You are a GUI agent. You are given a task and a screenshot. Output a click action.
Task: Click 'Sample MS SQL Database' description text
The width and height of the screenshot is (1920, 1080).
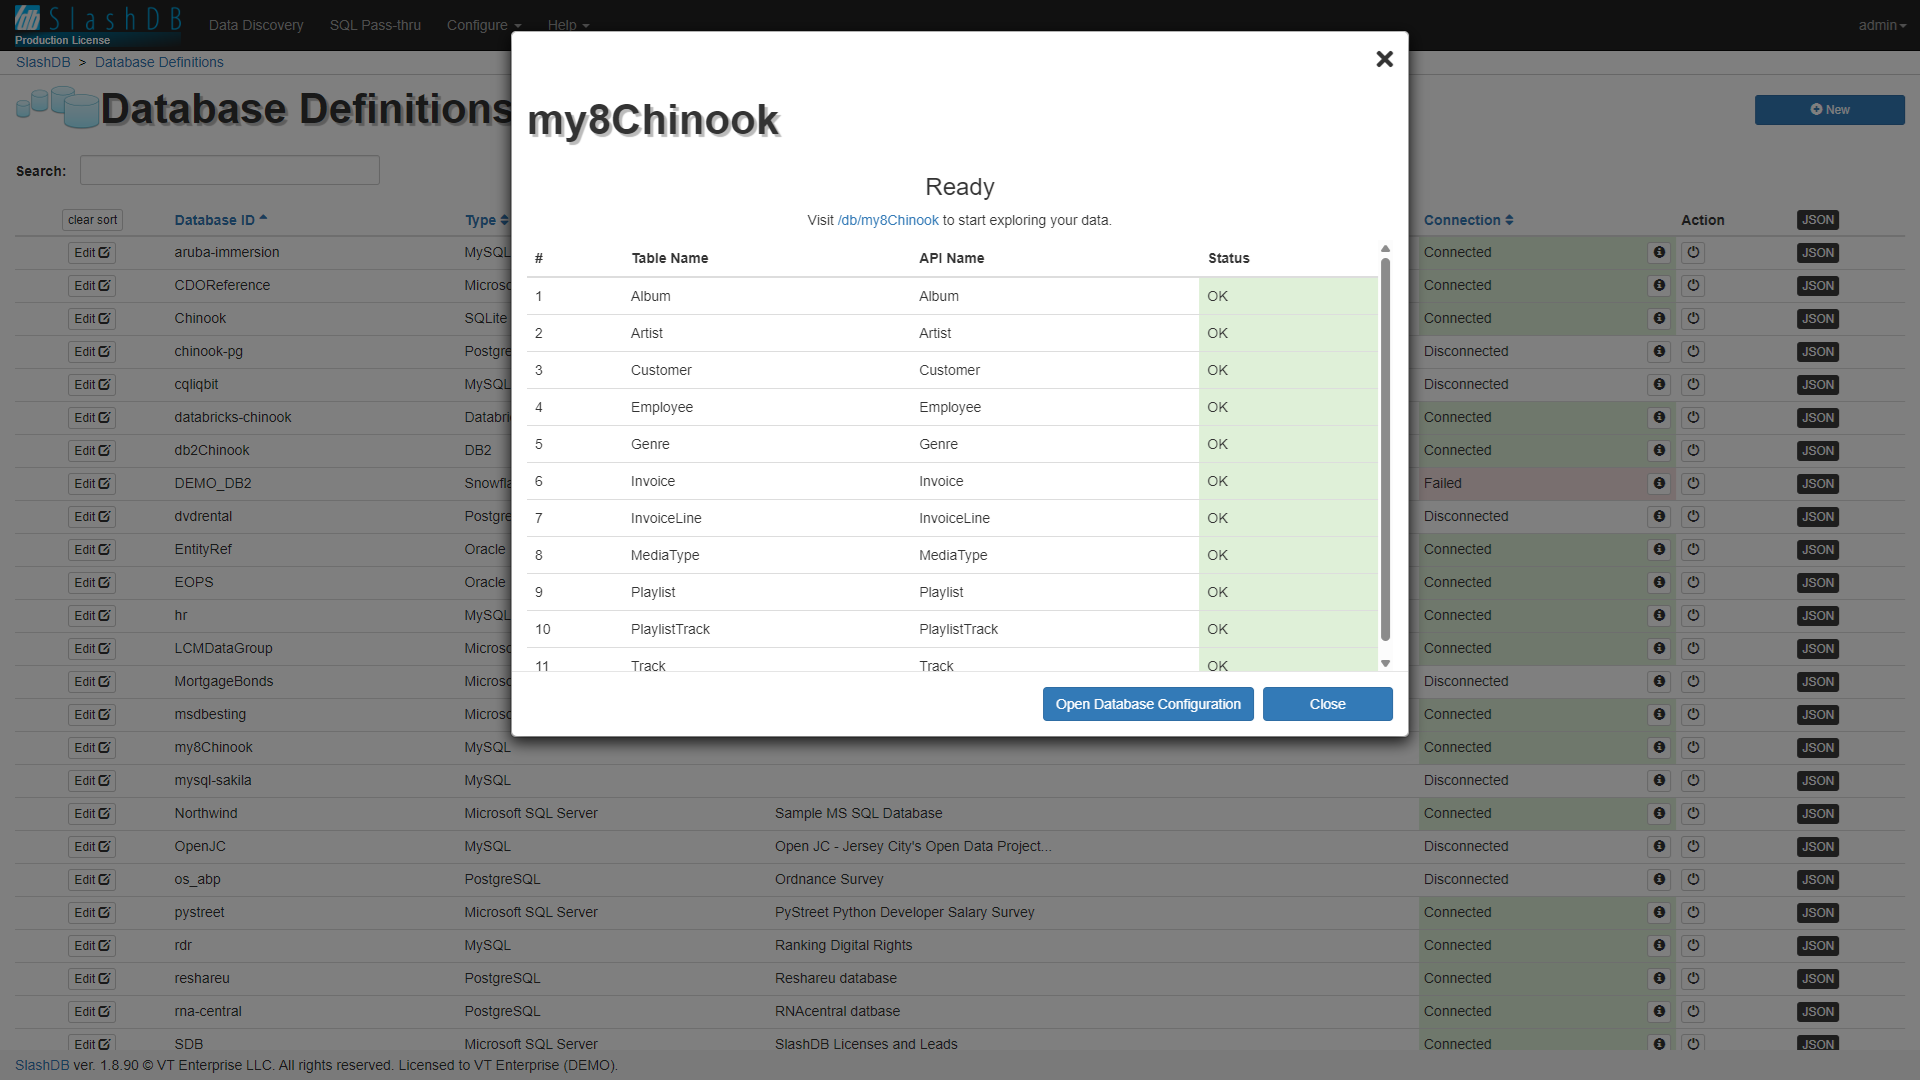pos(858,813)
